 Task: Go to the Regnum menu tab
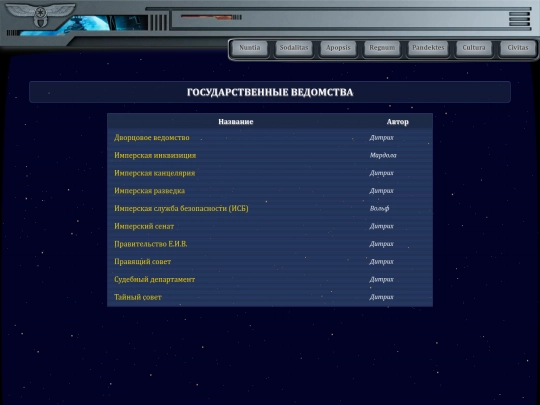(382, 48)
